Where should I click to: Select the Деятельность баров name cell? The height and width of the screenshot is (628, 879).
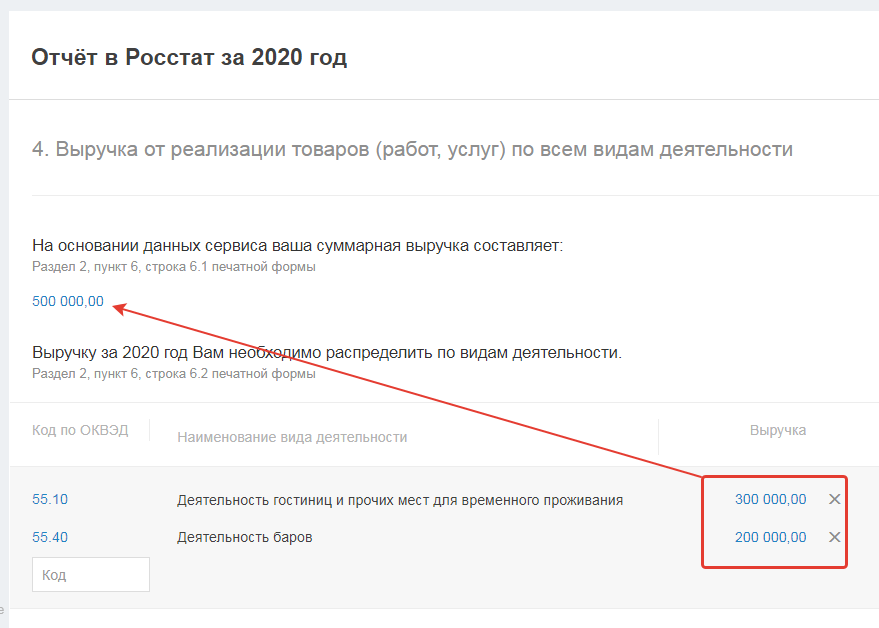click(x=244, y=537)
